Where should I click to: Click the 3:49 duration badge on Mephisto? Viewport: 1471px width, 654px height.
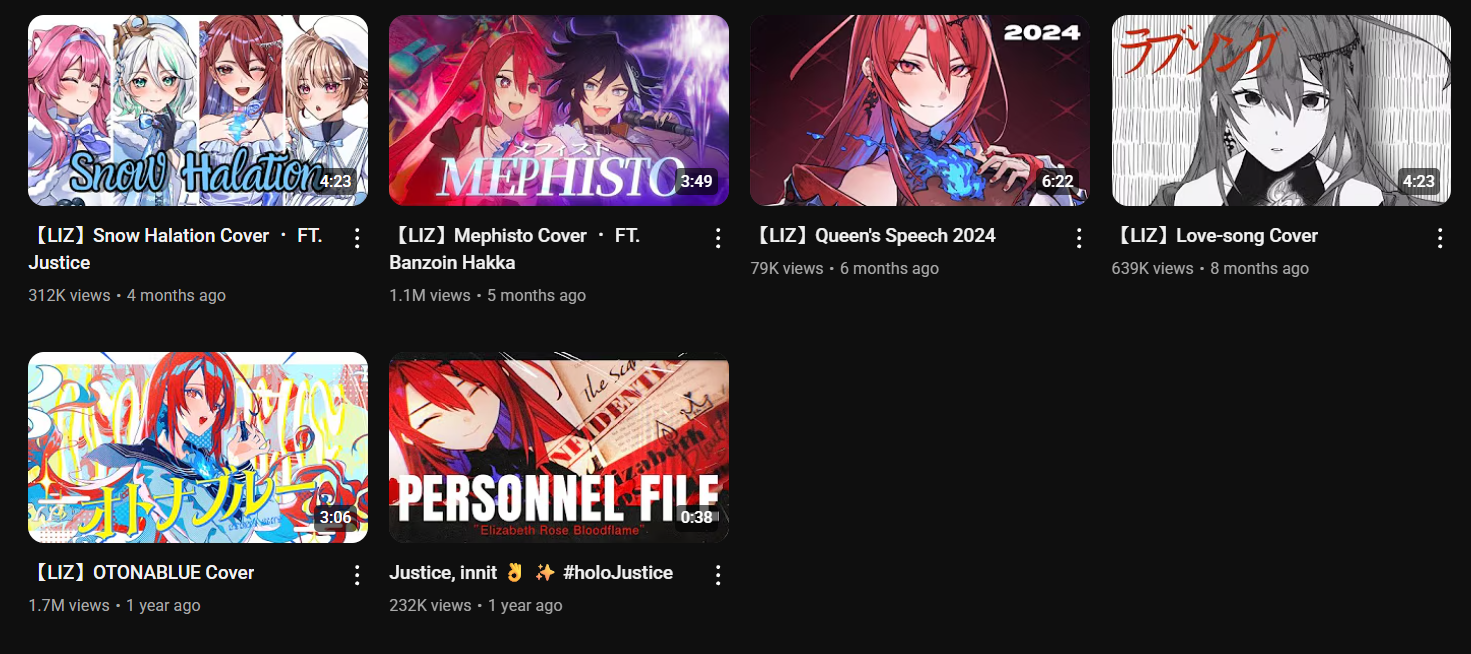[x=696, y=181]
